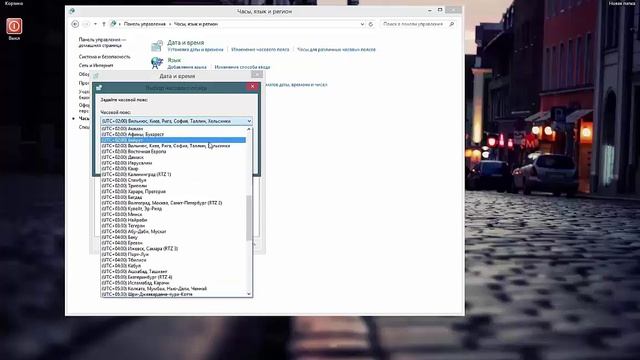Select Екатеринбург (RTZ 4) time zone
640x360 pixels.
173,277
